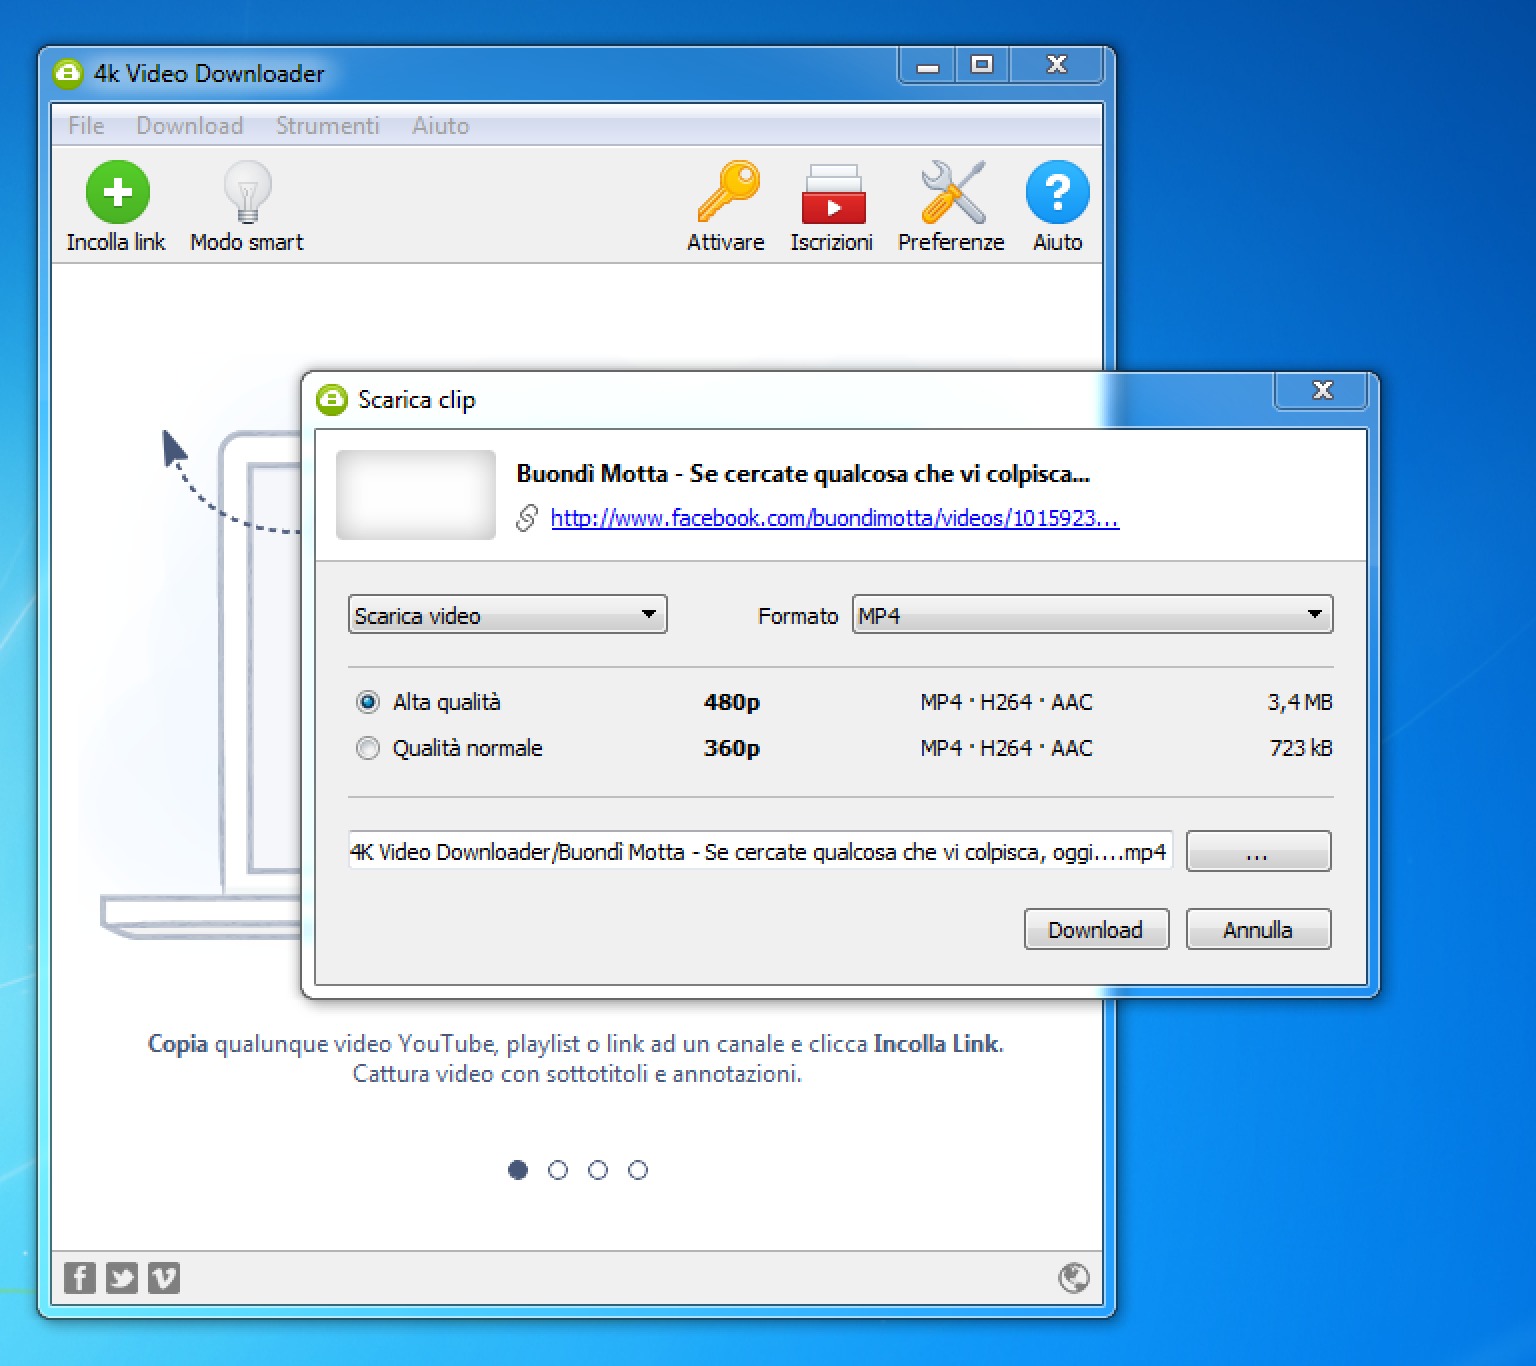Click the chain link icon beside the URL
The width and height of the screenshot is (1536, 1366).
pyautogui.click(x=527, y=518)
